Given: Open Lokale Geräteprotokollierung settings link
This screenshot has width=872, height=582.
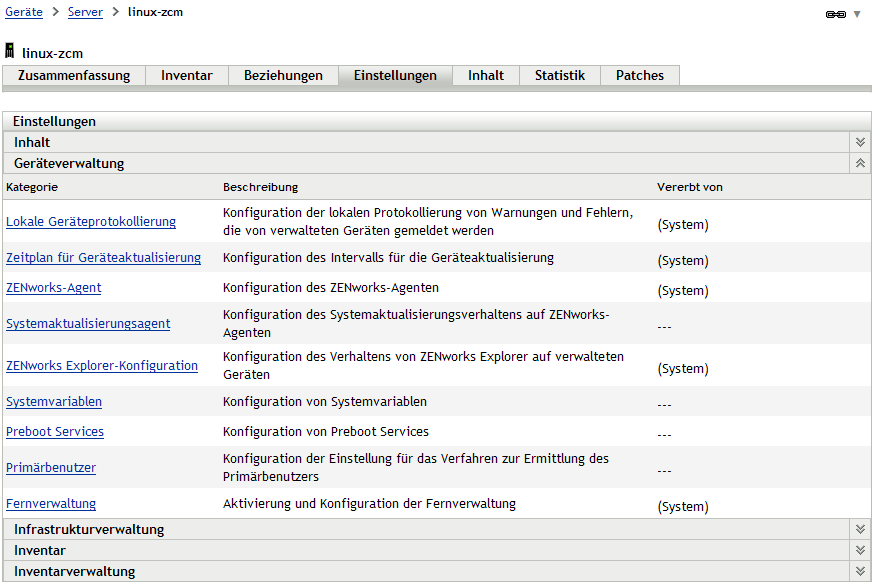Looking at the screenshot, I should tap(91, 222).
